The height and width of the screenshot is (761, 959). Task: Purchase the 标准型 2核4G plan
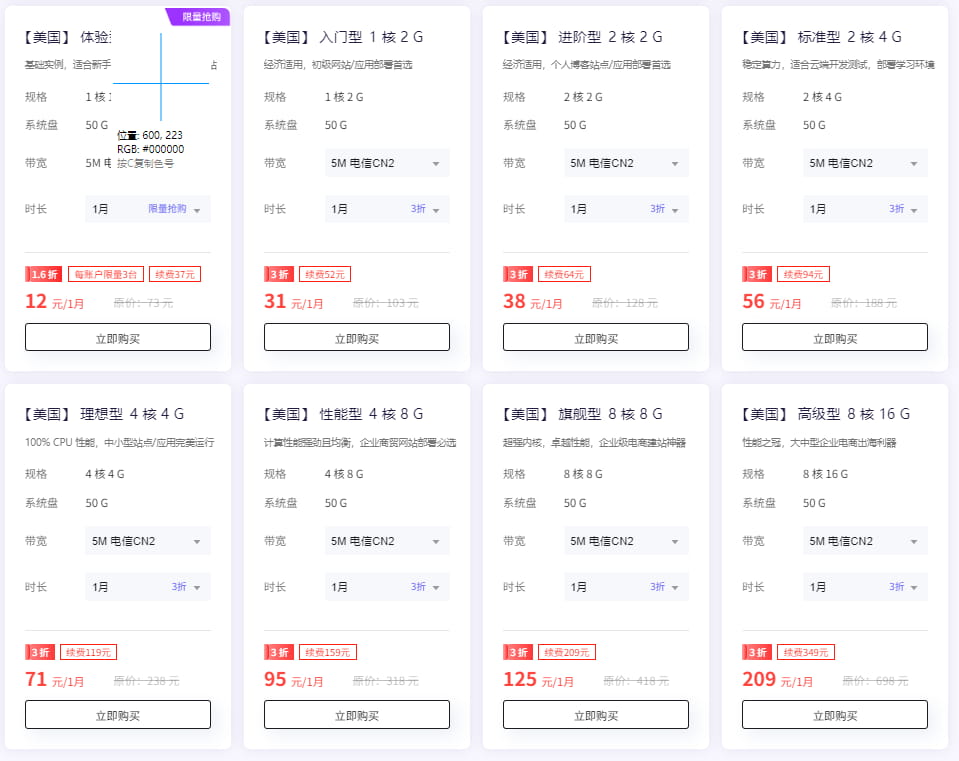point(835,338)
